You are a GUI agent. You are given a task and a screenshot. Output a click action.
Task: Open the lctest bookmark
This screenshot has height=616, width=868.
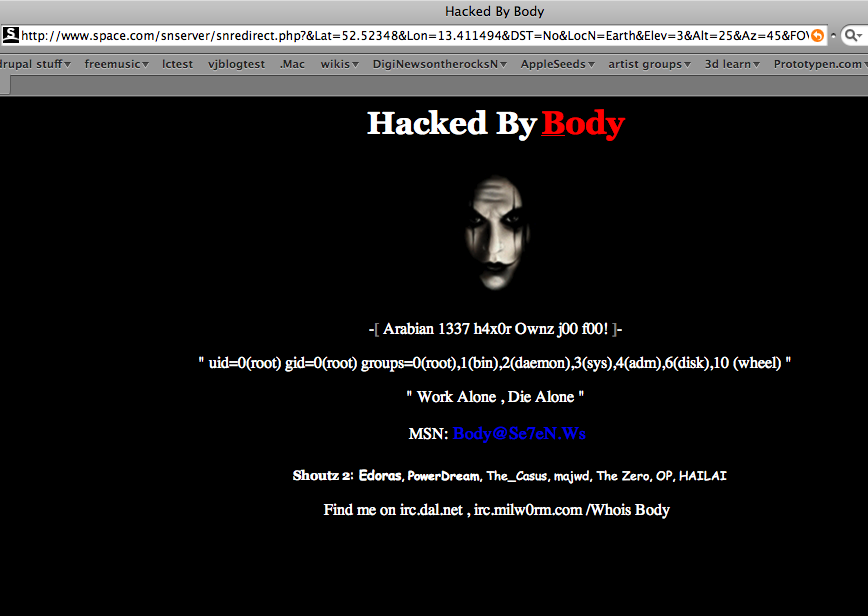pyautogui.click(x=177, y=64)
